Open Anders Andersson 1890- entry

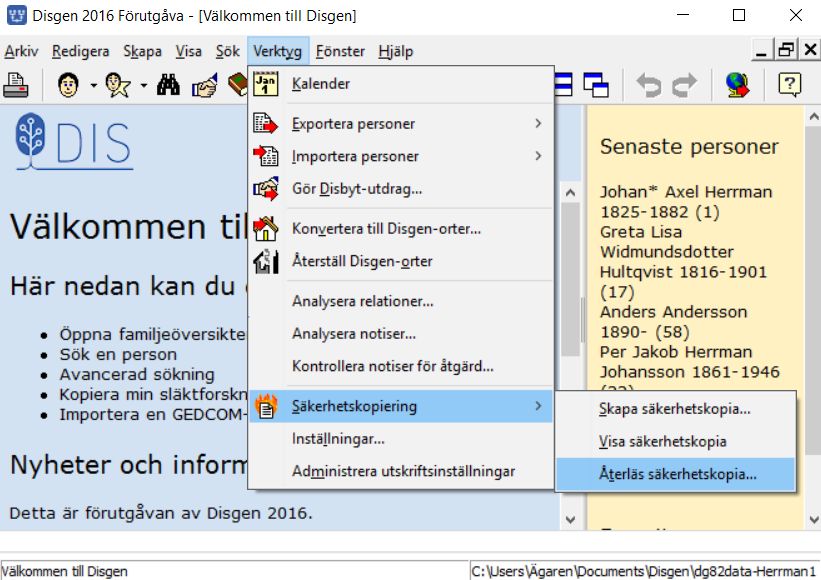[674, 322]
